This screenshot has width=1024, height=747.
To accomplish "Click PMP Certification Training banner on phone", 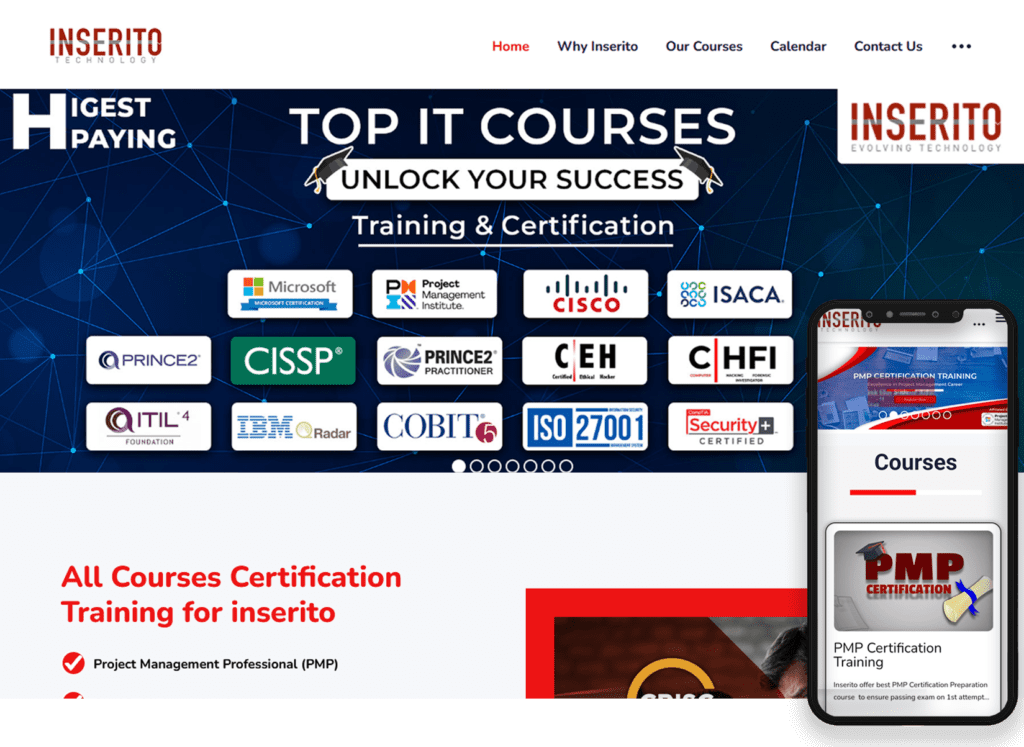I will tap(912, 388).
